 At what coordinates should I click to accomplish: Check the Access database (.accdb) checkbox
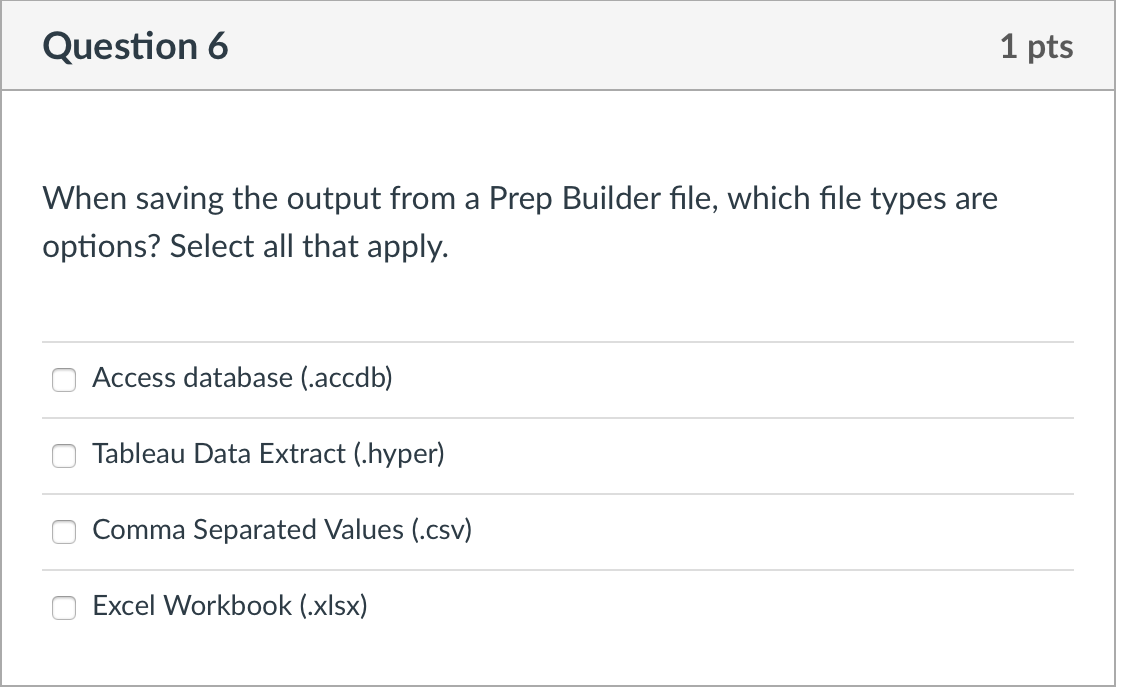coord(64,380)
